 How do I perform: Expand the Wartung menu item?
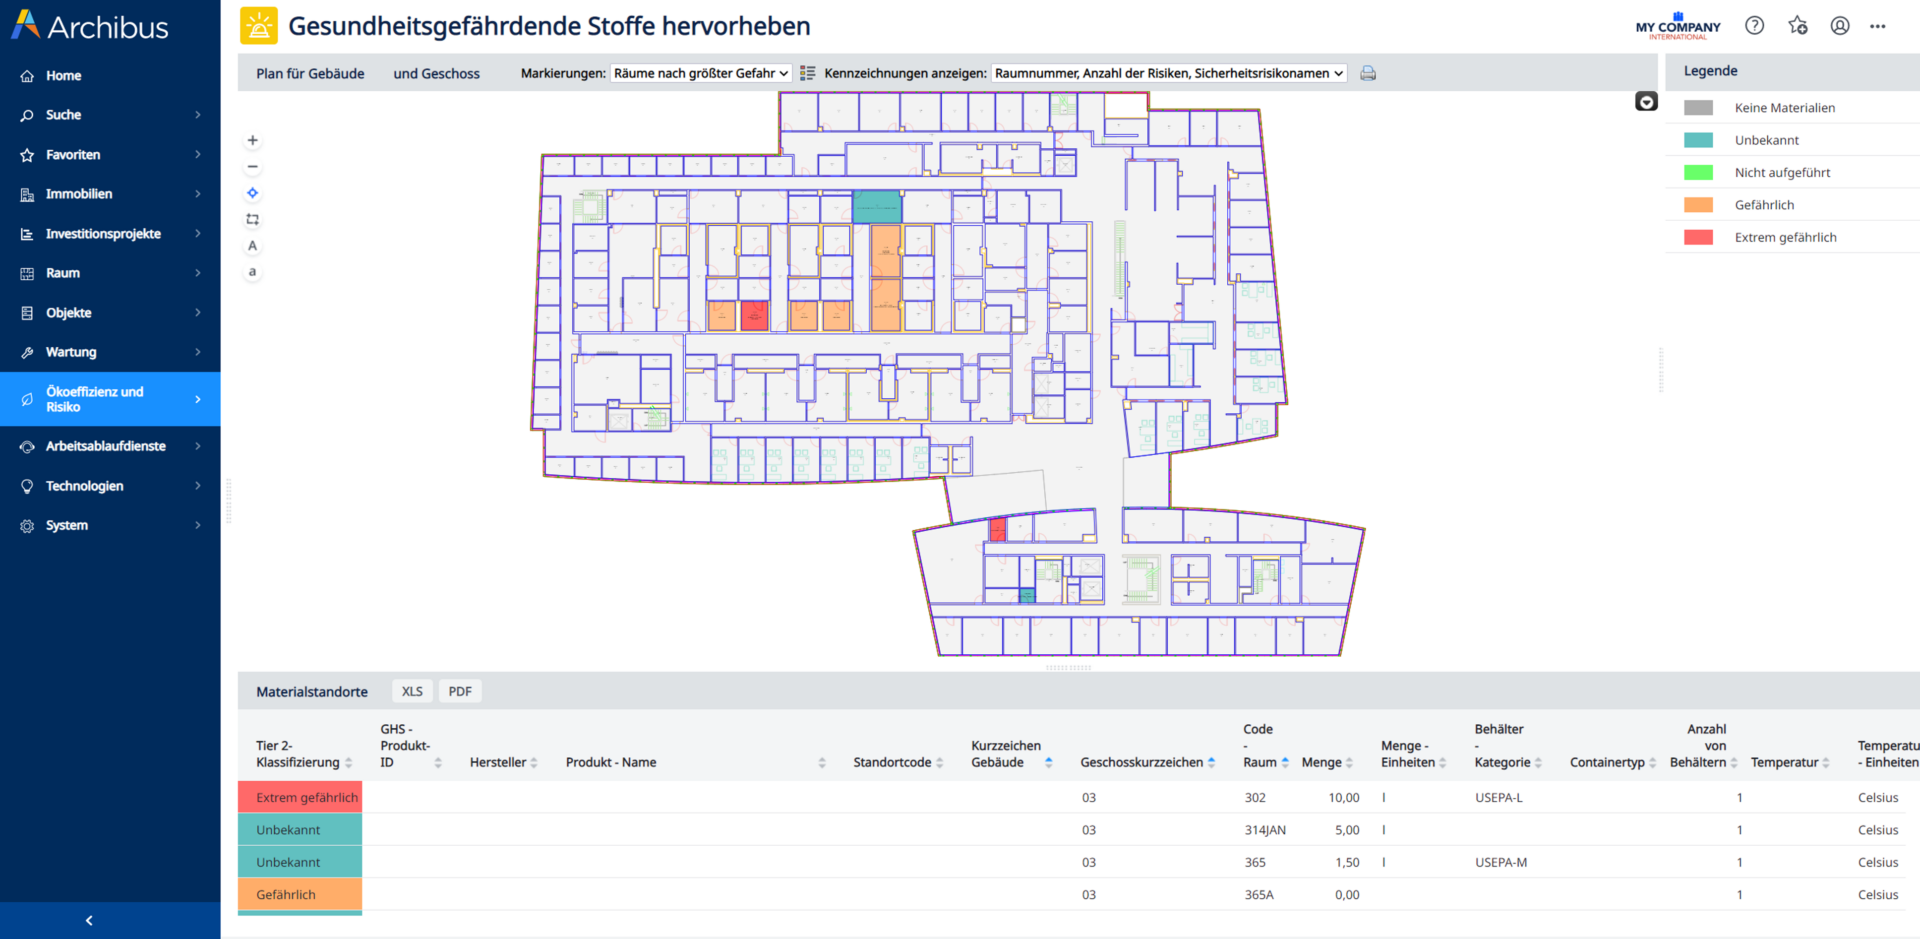pos(110,352)
